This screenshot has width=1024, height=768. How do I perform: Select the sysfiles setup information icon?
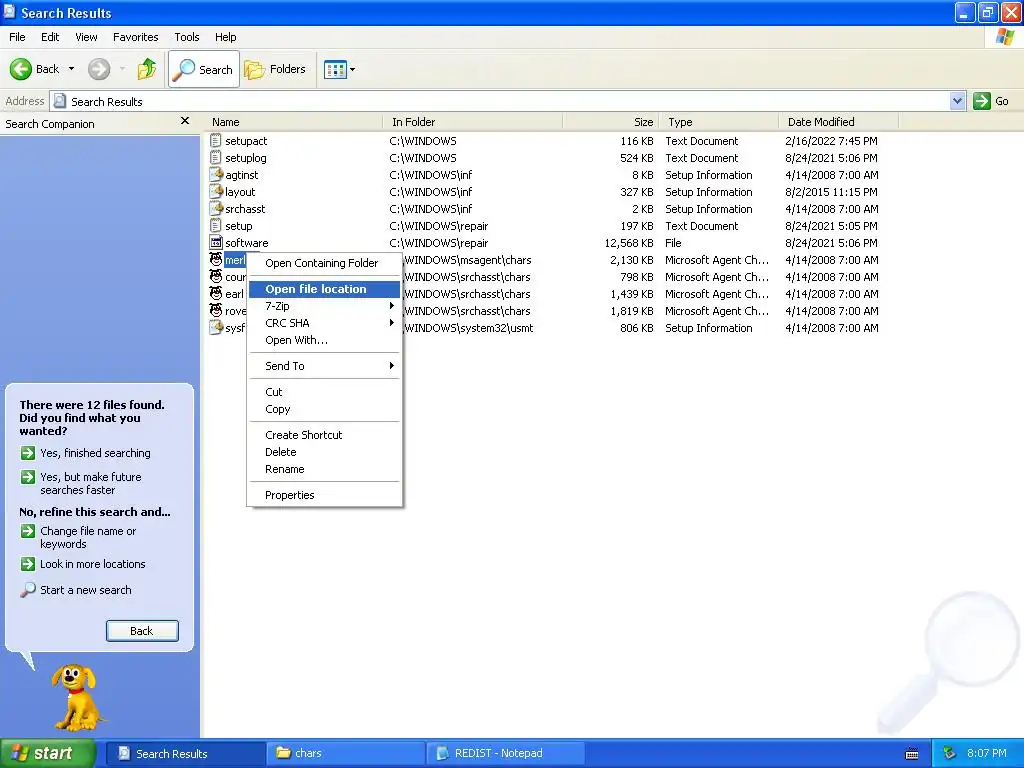pyautogui.click(x=216, y=327)
